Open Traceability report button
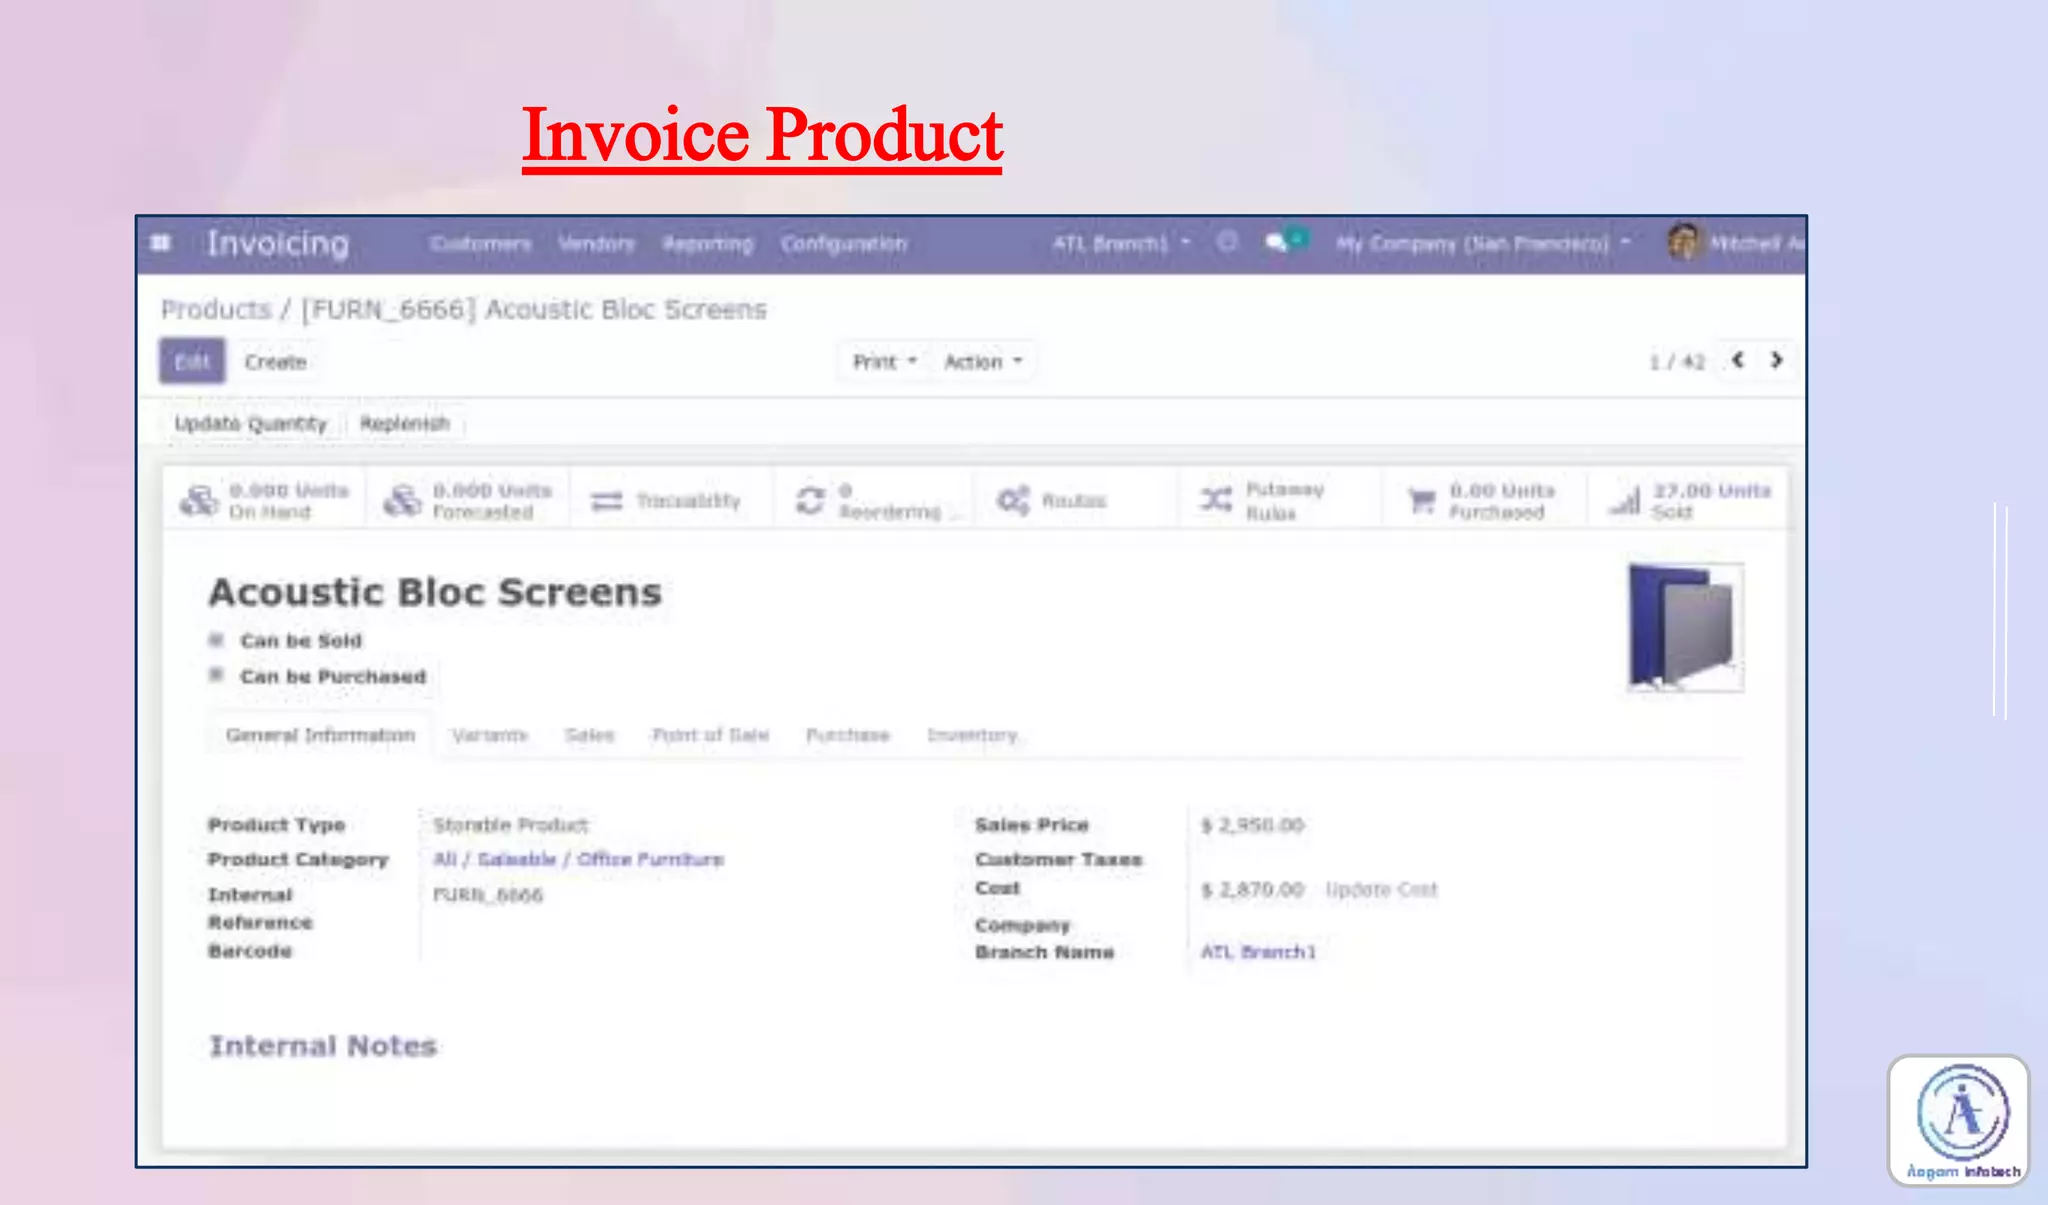The height and width of the screenshot is (1205, 2048). coord(671,500)
